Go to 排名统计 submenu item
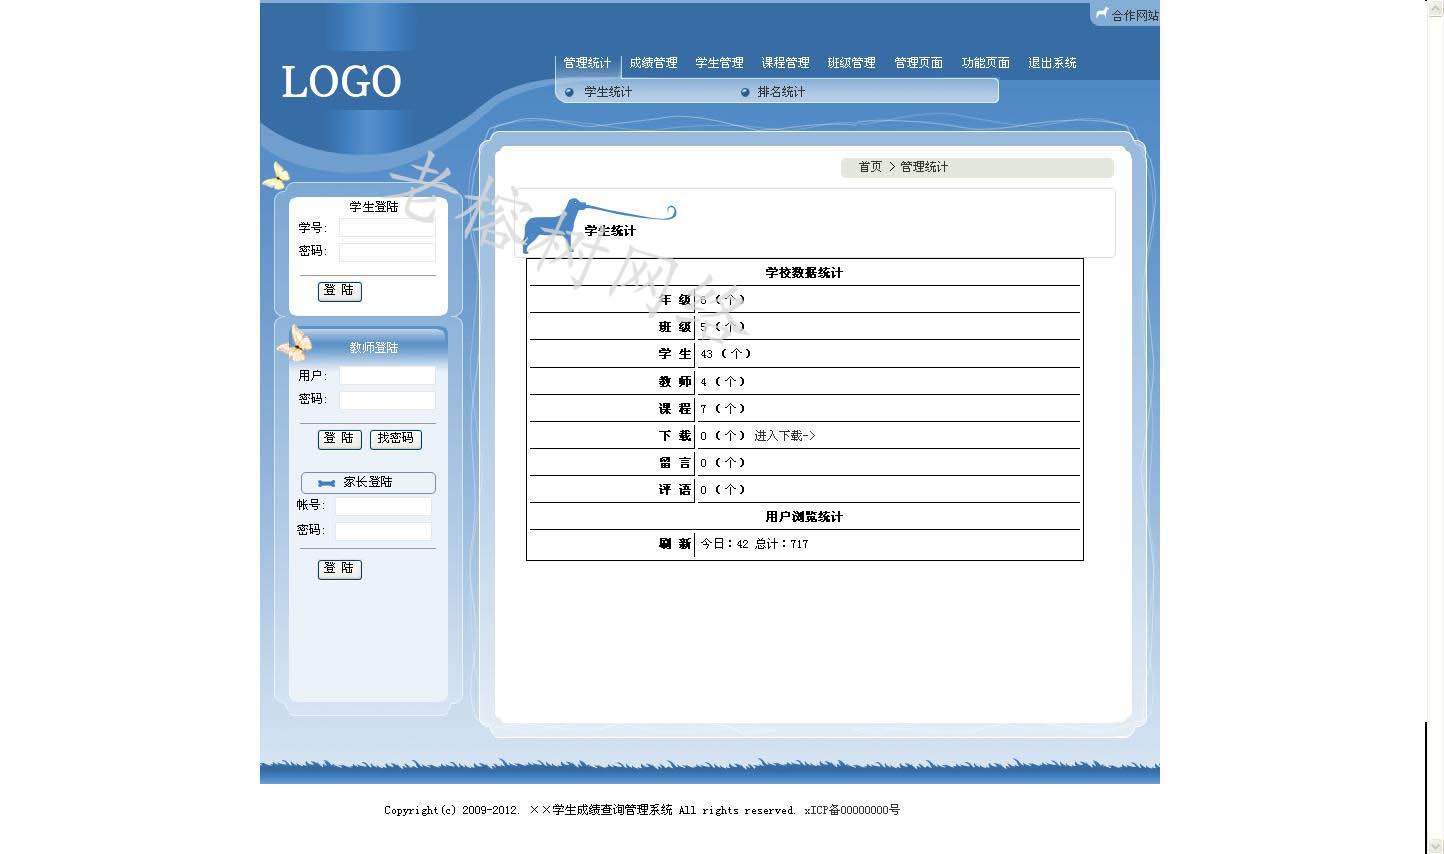Viewport: 1444px width, 854px height. tap(781, 92)
